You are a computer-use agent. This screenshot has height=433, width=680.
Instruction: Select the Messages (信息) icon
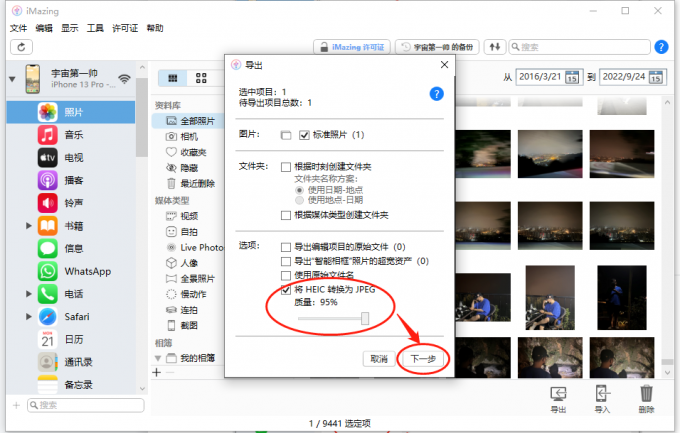point(48,248)
